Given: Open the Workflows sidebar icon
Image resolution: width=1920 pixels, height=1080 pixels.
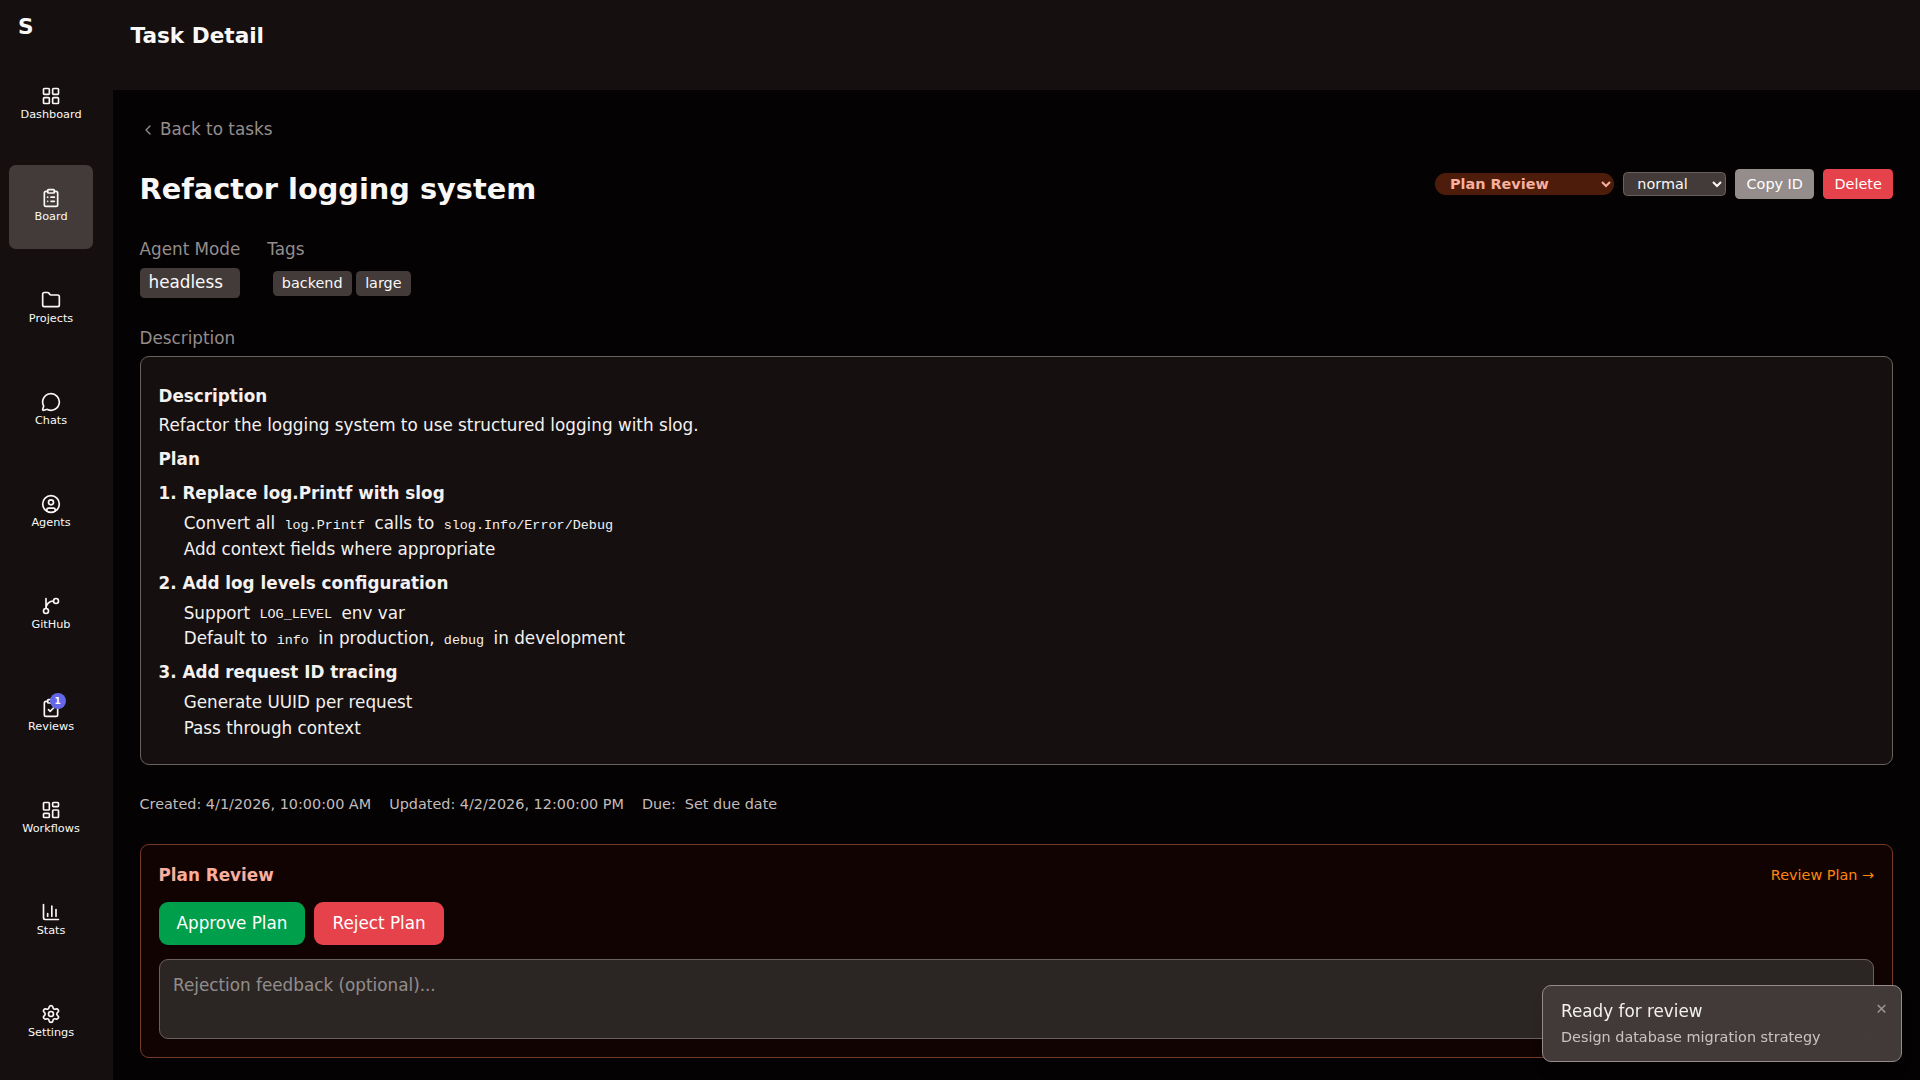Looking at the screenshot, I should (51, 817).
